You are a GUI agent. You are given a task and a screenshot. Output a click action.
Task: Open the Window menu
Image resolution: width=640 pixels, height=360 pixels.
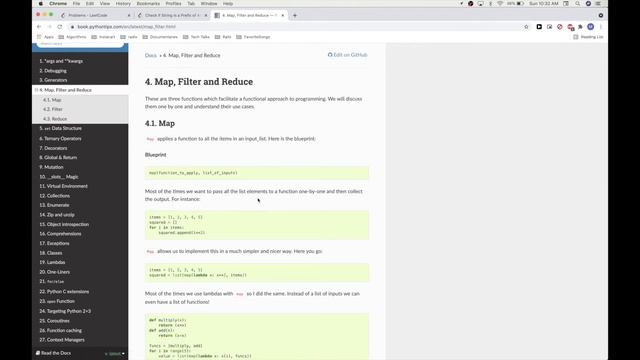209,4
